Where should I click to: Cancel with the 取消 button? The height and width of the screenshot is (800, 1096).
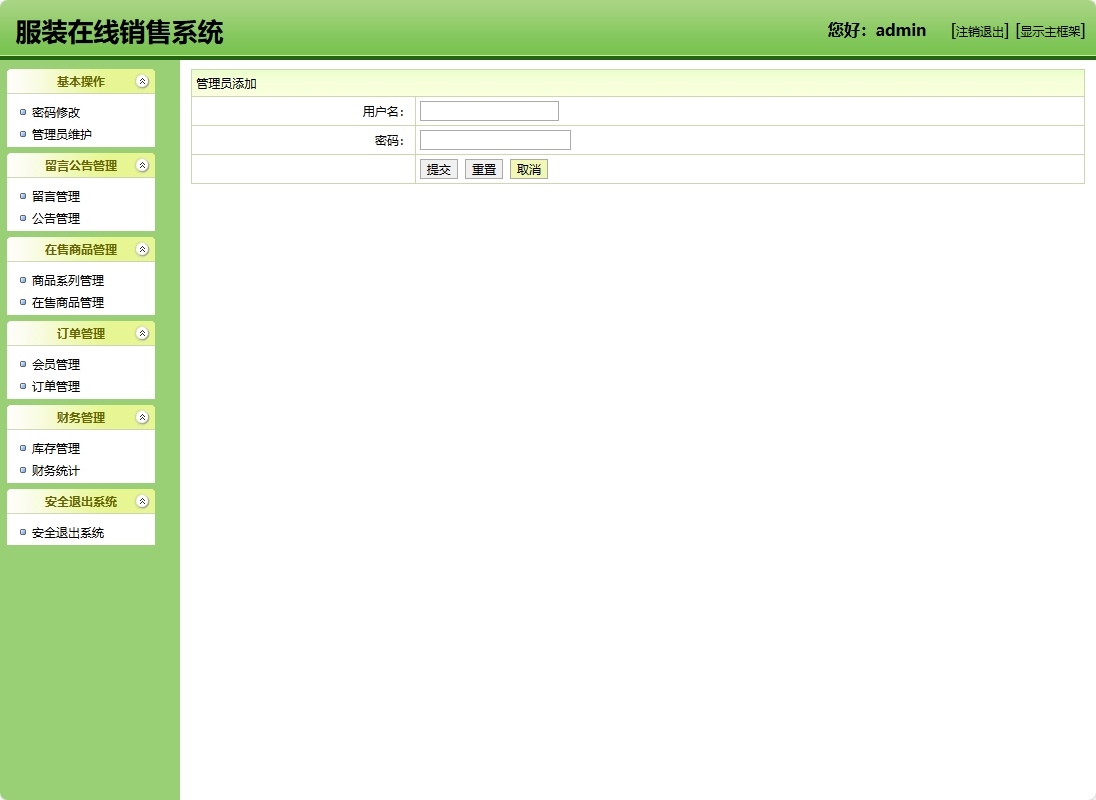tap(528, 169)
